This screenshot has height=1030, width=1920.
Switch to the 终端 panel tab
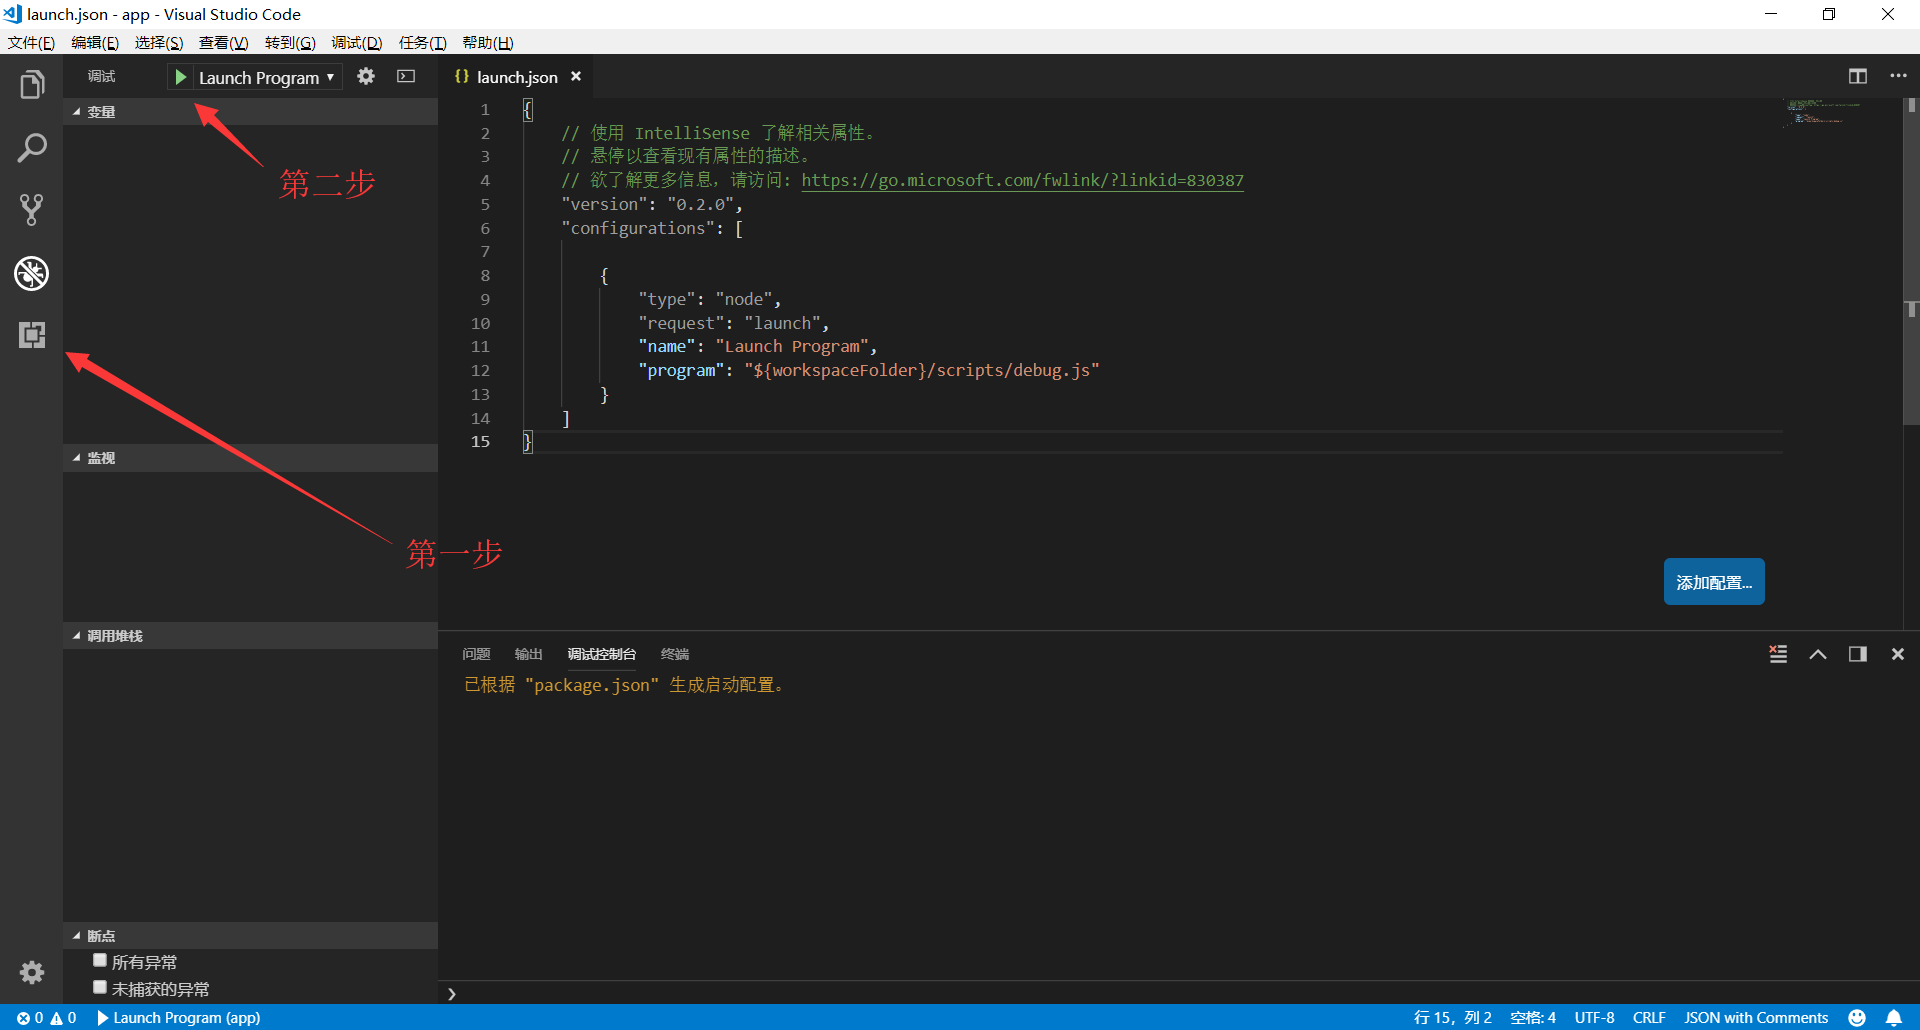[x=675, y=654]
